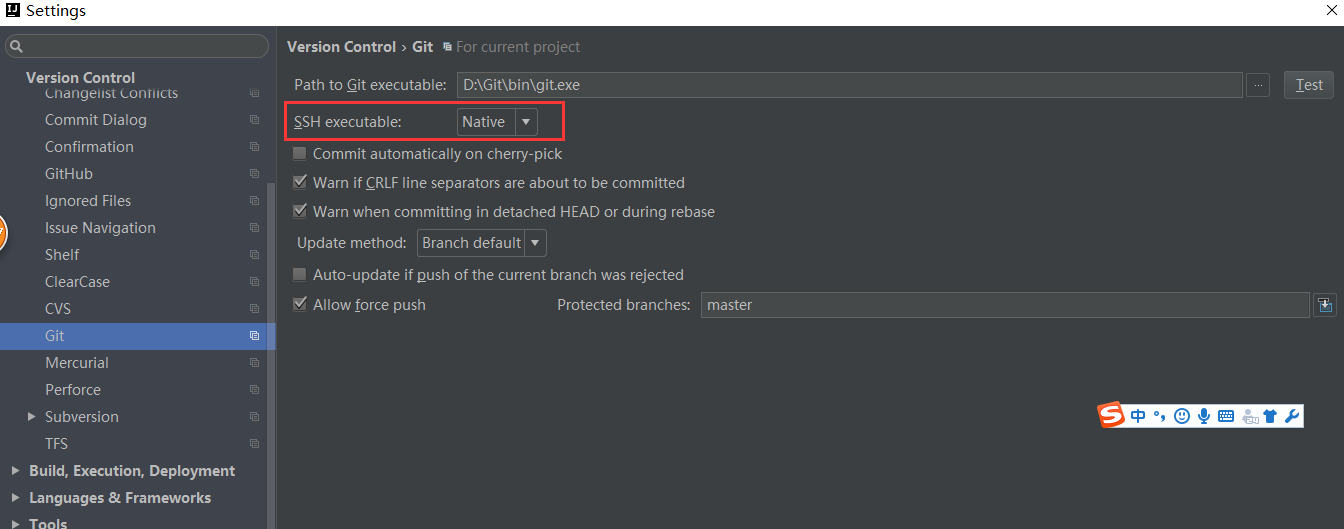Click the Test button
The height and width of the screenshot is (529, 1344).
(x=1309, y=85)
